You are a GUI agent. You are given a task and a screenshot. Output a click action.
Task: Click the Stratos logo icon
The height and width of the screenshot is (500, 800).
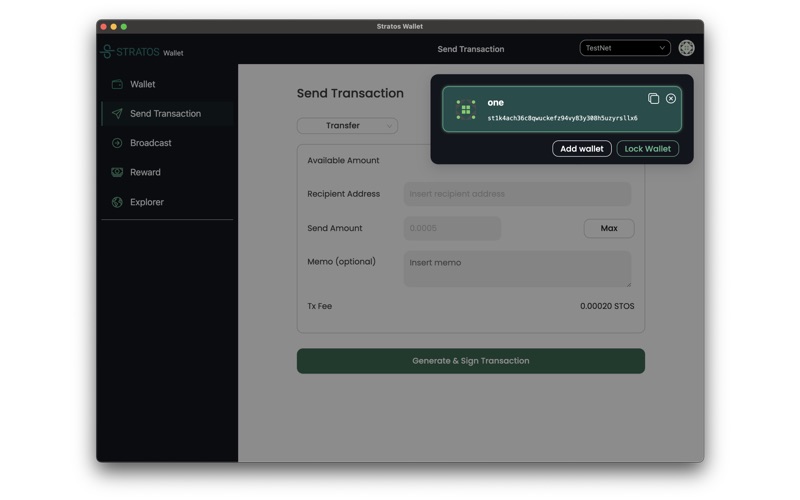tap(107, 52)
